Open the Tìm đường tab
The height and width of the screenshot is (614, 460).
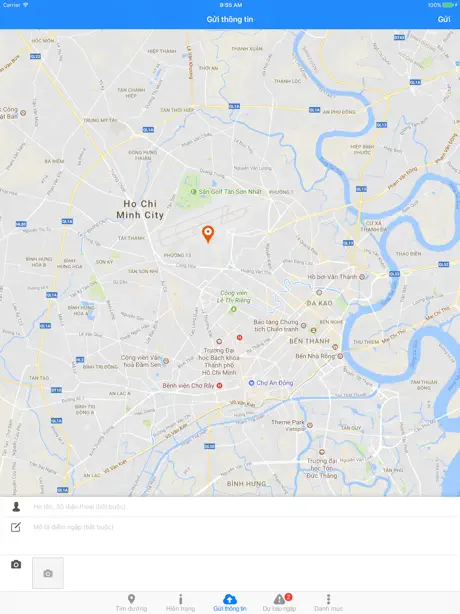pyautogui.click(x=131, y=603)
